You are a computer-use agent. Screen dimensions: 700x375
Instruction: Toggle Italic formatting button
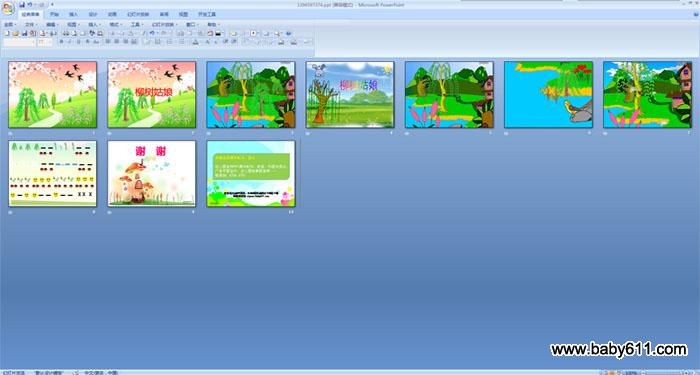coord(70,42)
